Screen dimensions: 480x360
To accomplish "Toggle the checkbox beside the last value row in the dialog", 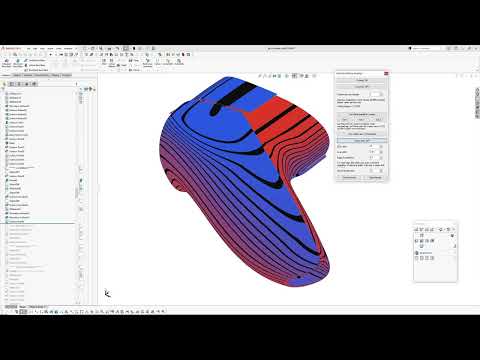I will pos(381,171).
